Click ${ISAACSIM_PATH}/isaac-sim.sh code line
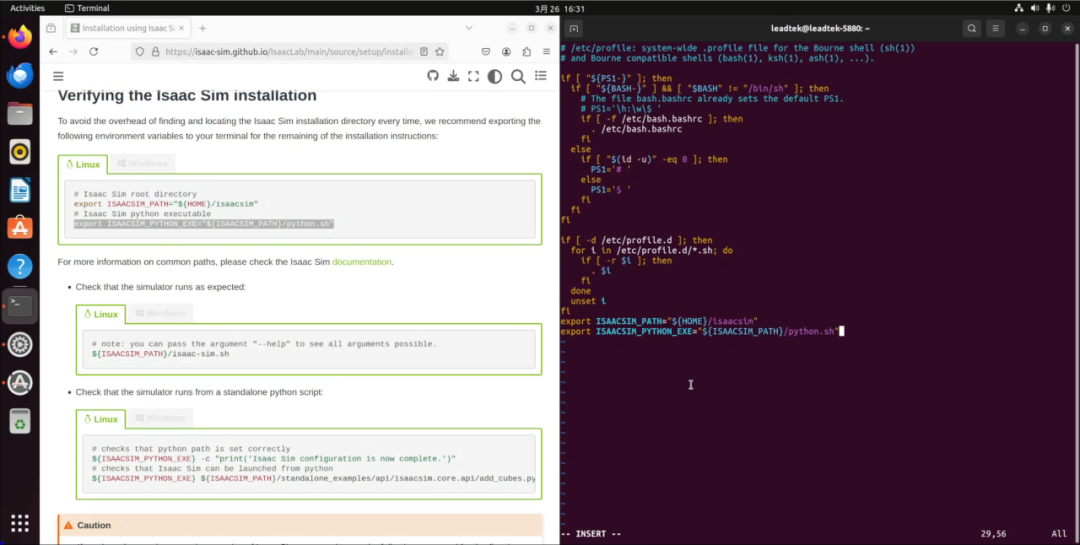This screenshot has width=1080, height=545. click(x=160, y=353)
